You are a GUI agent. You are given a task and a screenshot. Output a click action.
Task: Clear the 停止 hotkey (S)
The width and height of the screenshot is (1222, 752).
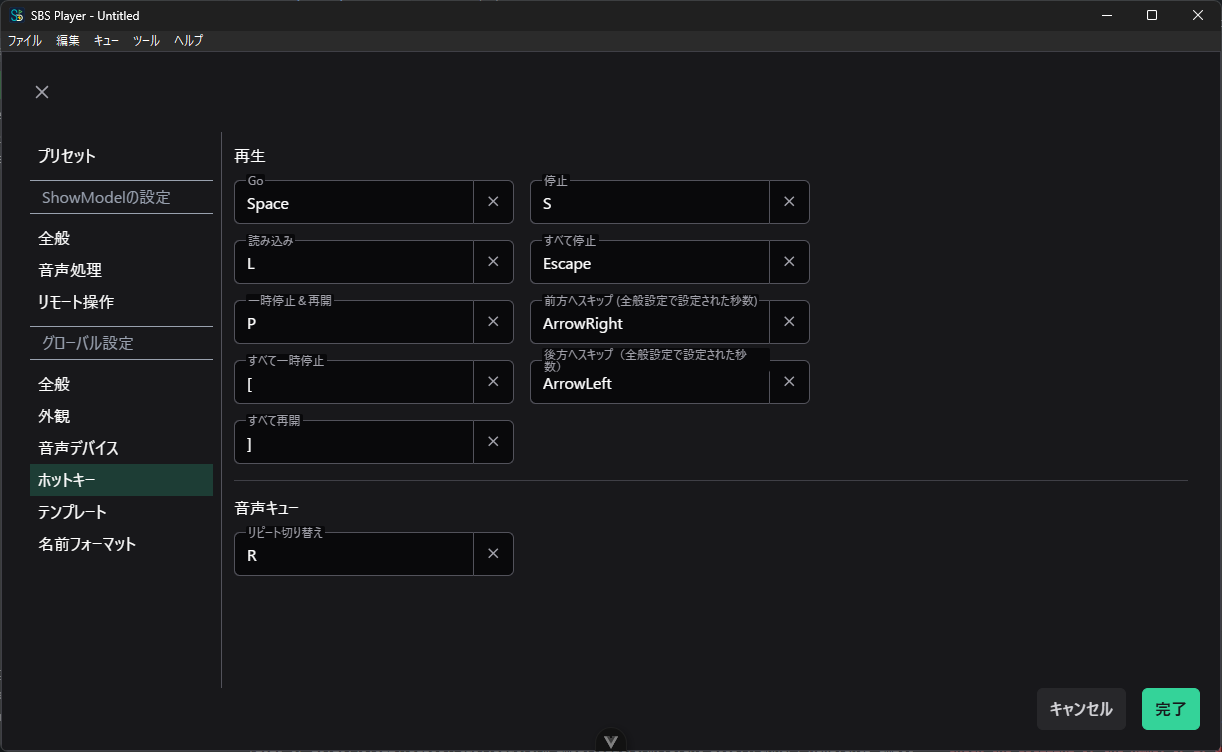[x=789, y=202]
